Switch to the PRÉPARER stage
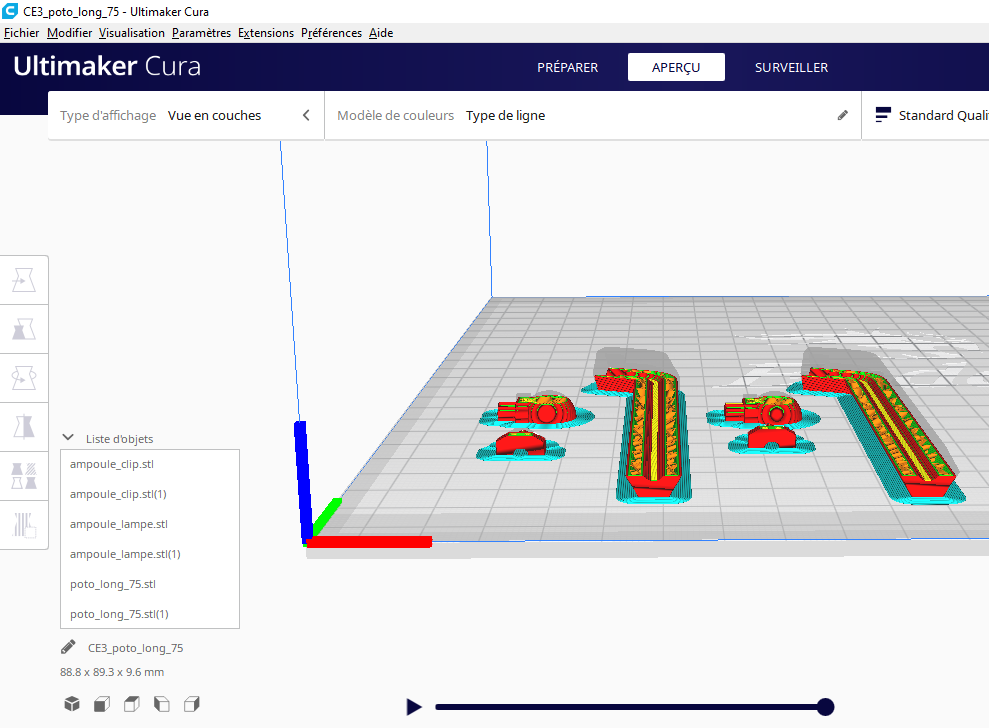Screen dimensions: 989x728 pos(568,68)
